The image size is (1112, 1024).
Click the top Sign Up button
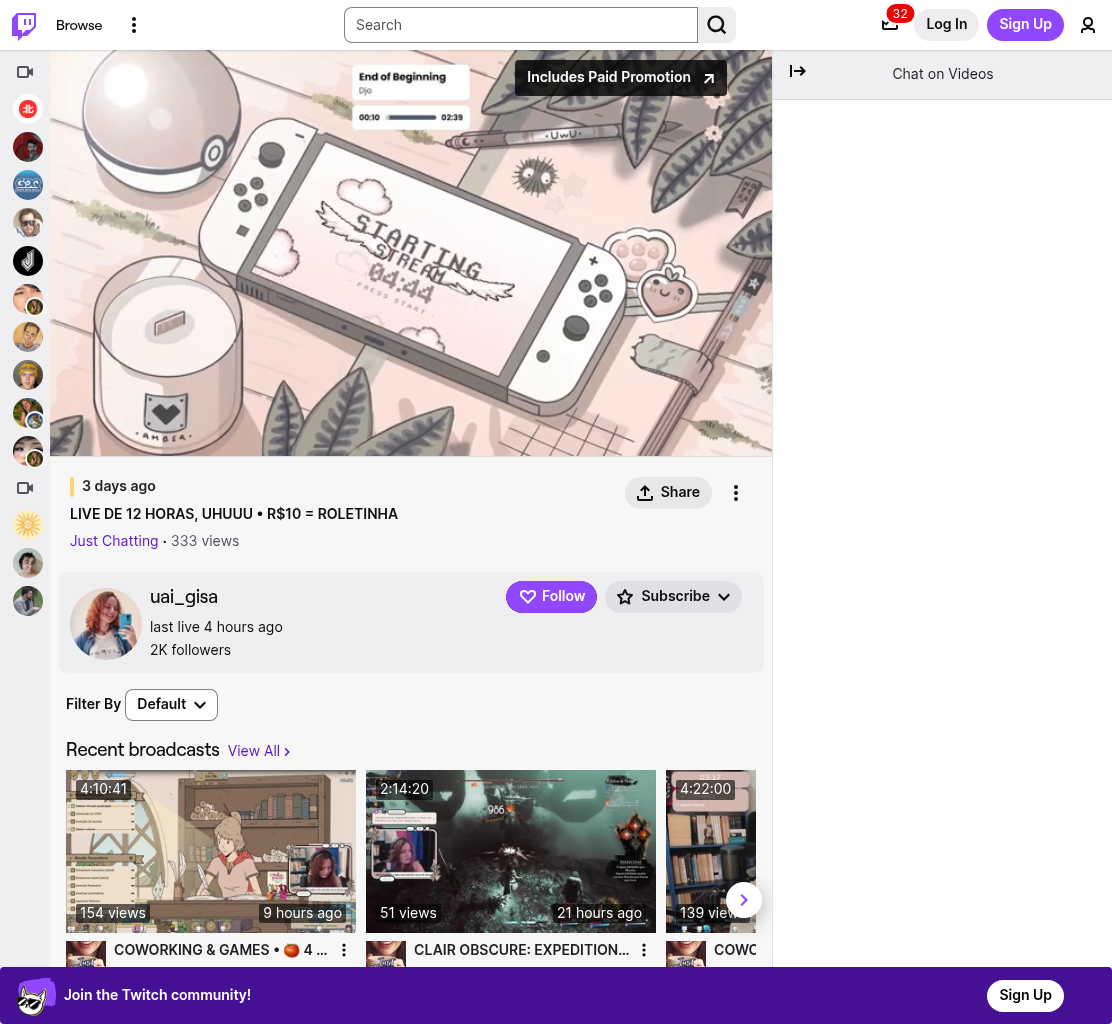pos(1025,25)
